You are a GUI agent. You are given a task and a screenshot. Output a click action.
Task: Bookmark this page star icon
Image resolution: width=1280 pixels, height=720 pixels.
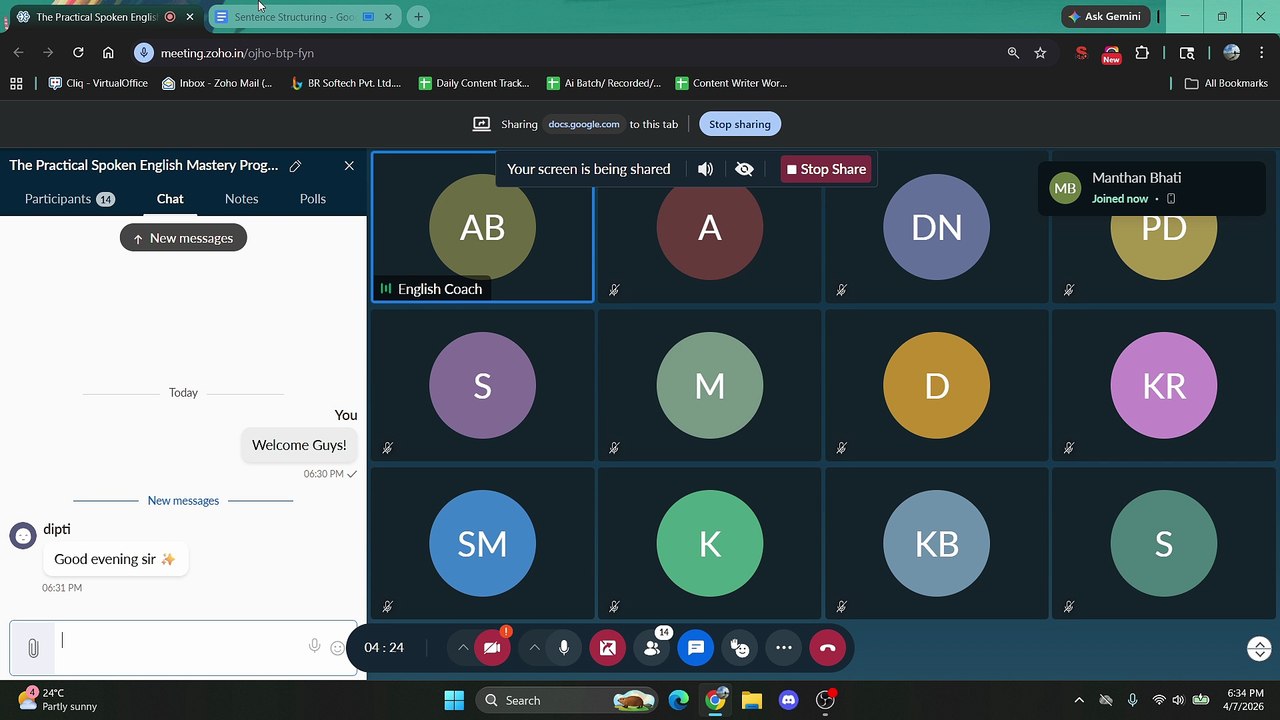(1040, 53)
